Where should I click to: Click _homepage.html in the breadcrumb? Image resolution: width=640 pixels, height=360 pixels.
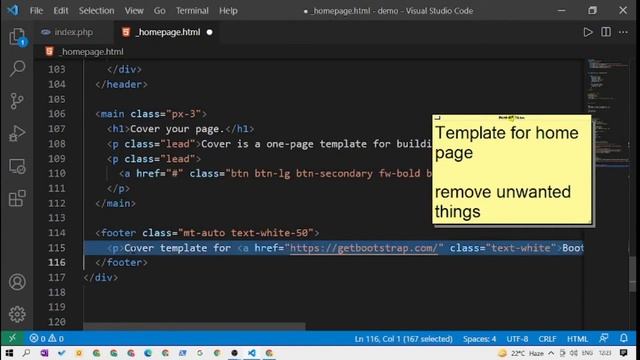[91, 52]
